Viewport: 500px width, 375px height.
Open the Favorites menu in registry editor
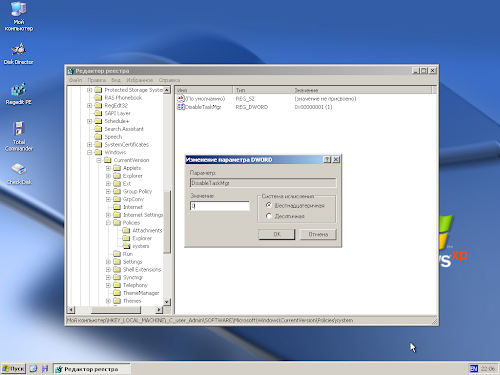pyautogui.click(x=140, y=80)
